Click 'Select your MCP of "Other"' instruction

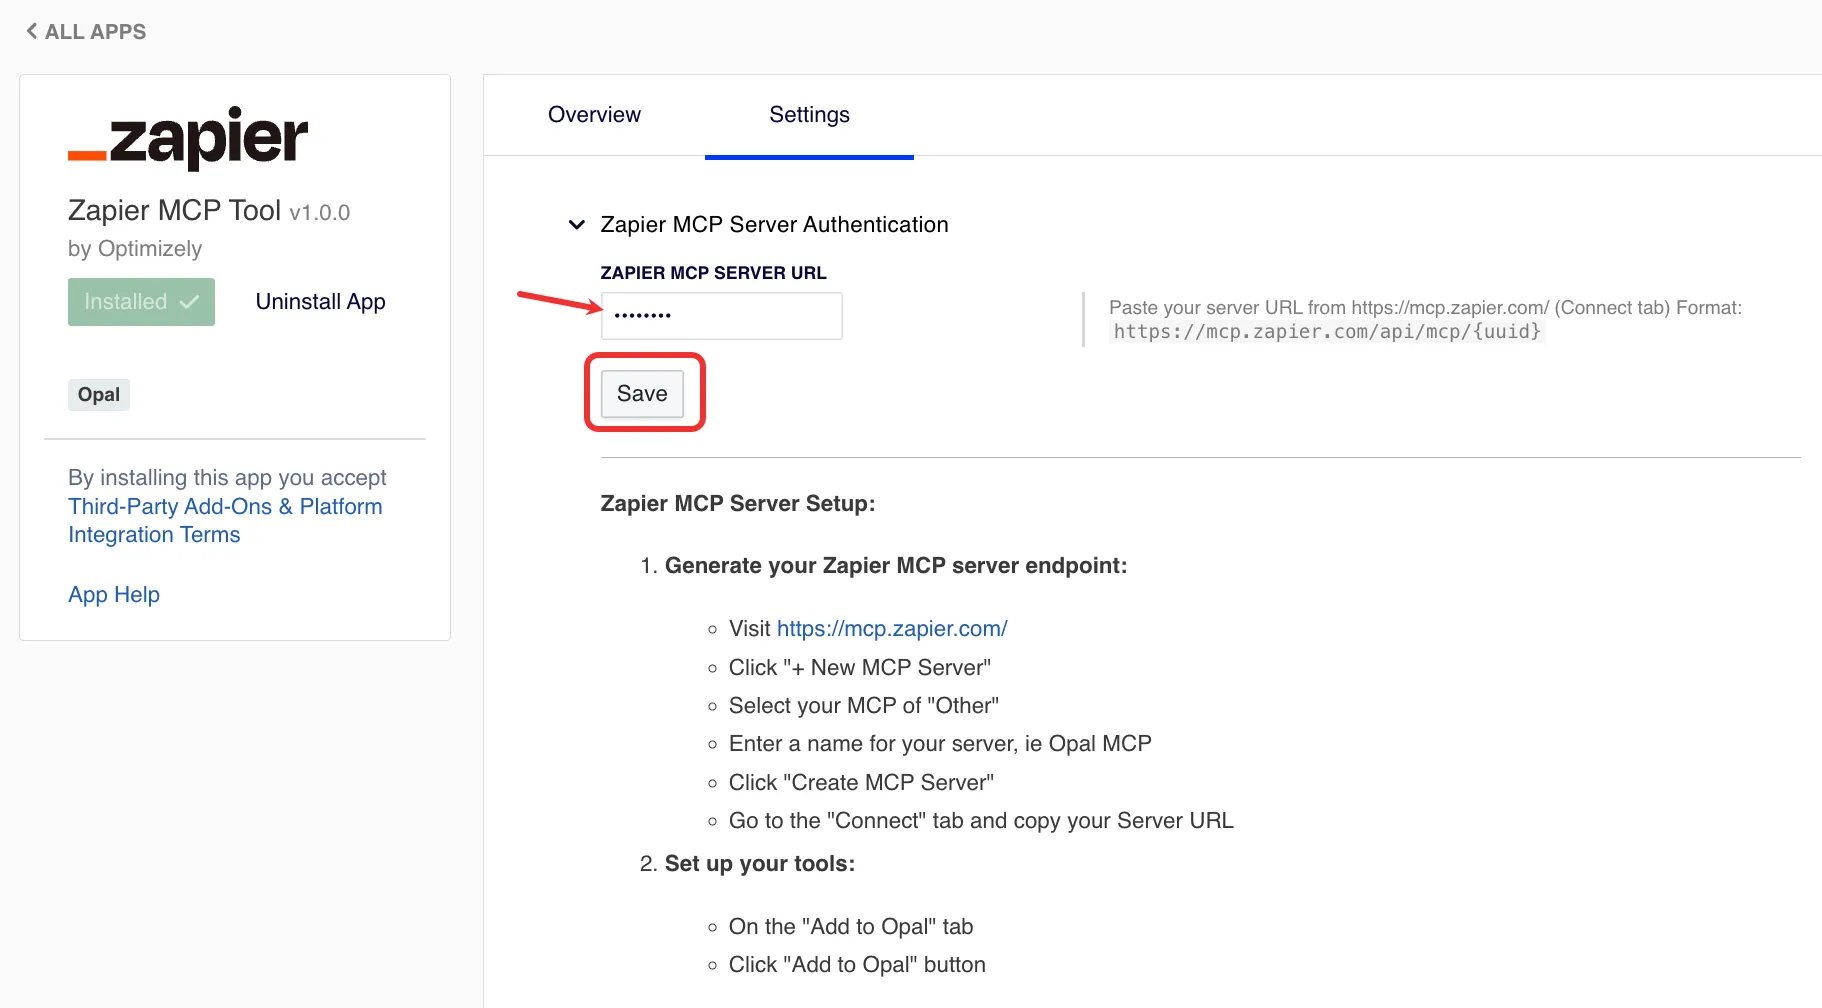click(x=864, y=706)
